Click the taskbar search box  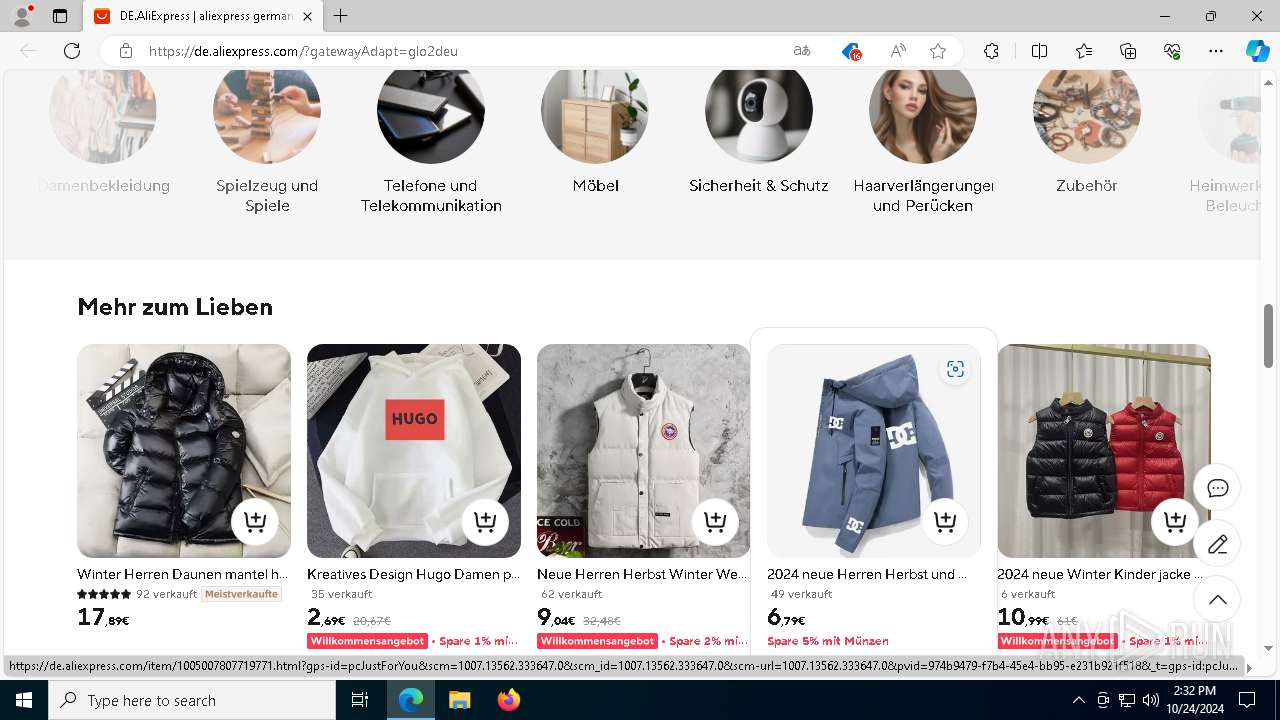[x=192, y=700]
